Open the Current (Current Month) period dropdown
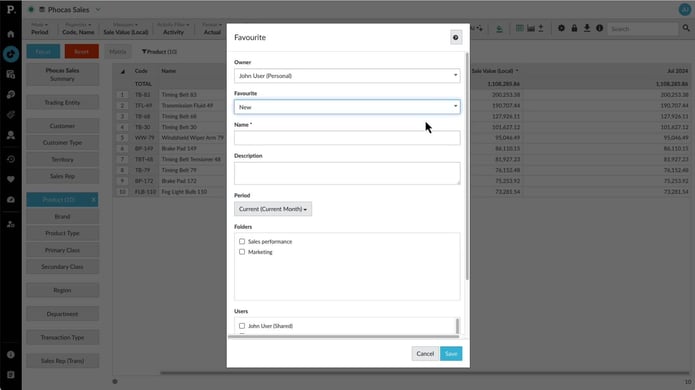 click(273, 209)
